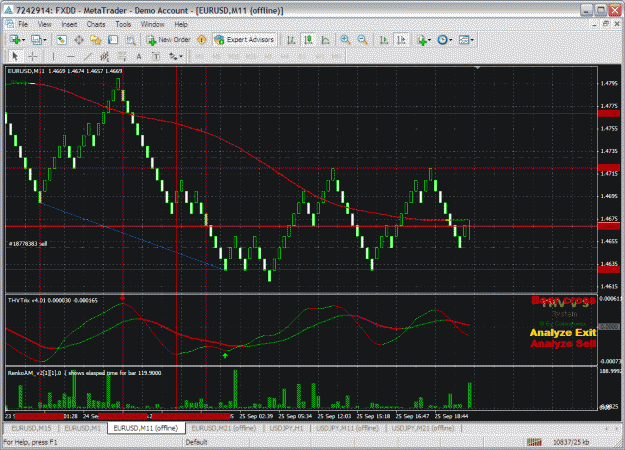
Task: Expand the Profiles dropdown arrow
Action: click(x=44, y=40)
